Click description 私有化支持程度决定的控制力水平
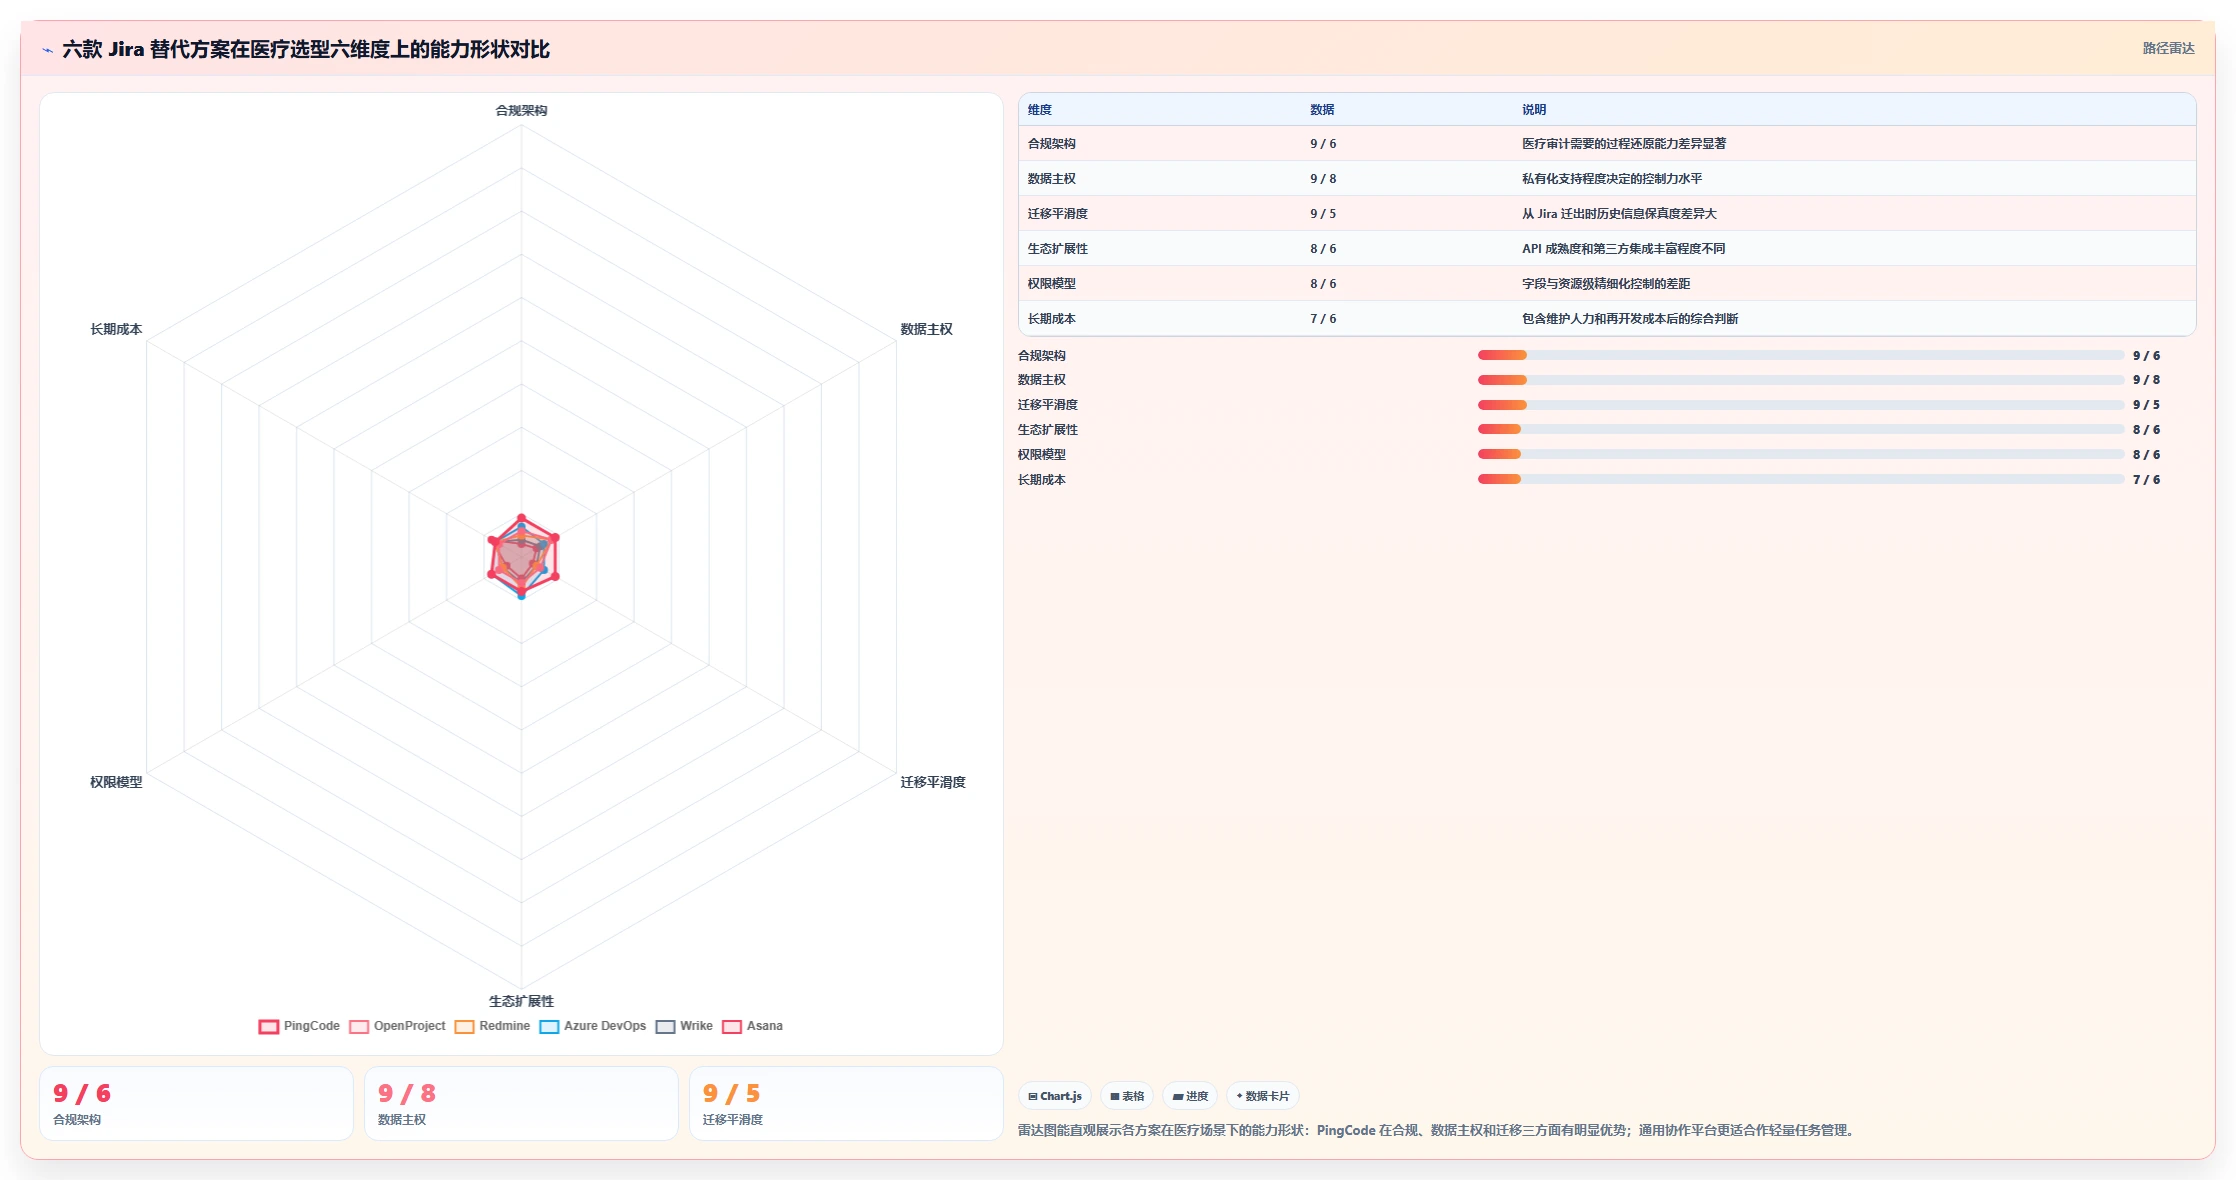2236x1180 pixels. pos(1612,179)
